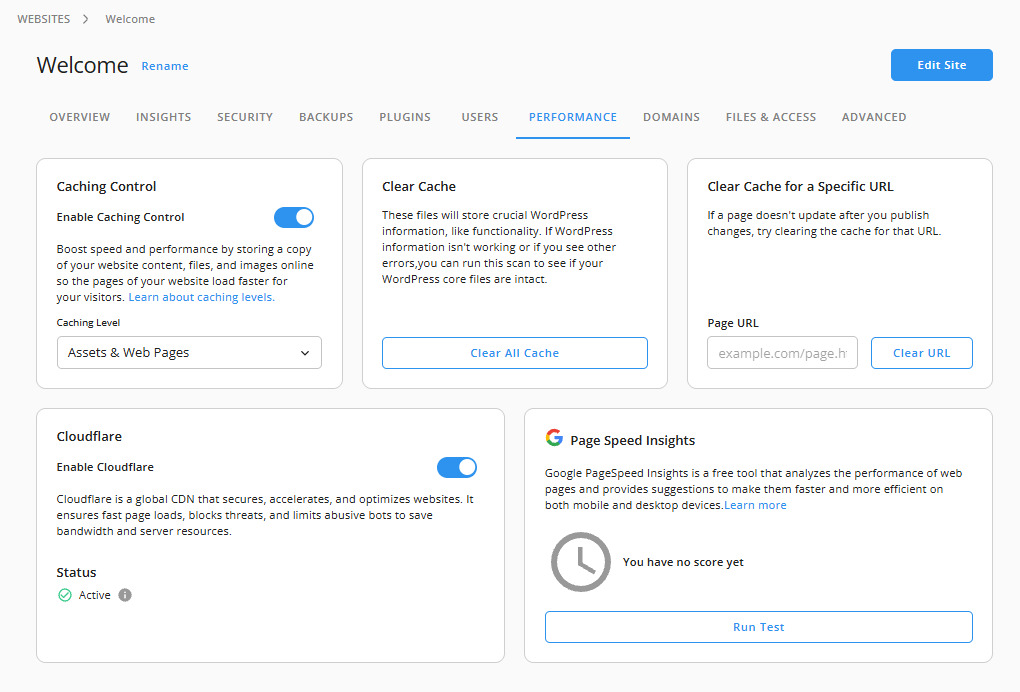Go to the Security tab
Image resolution: width=1020 pixels, height=692 pixels.
tap(245, 117)
